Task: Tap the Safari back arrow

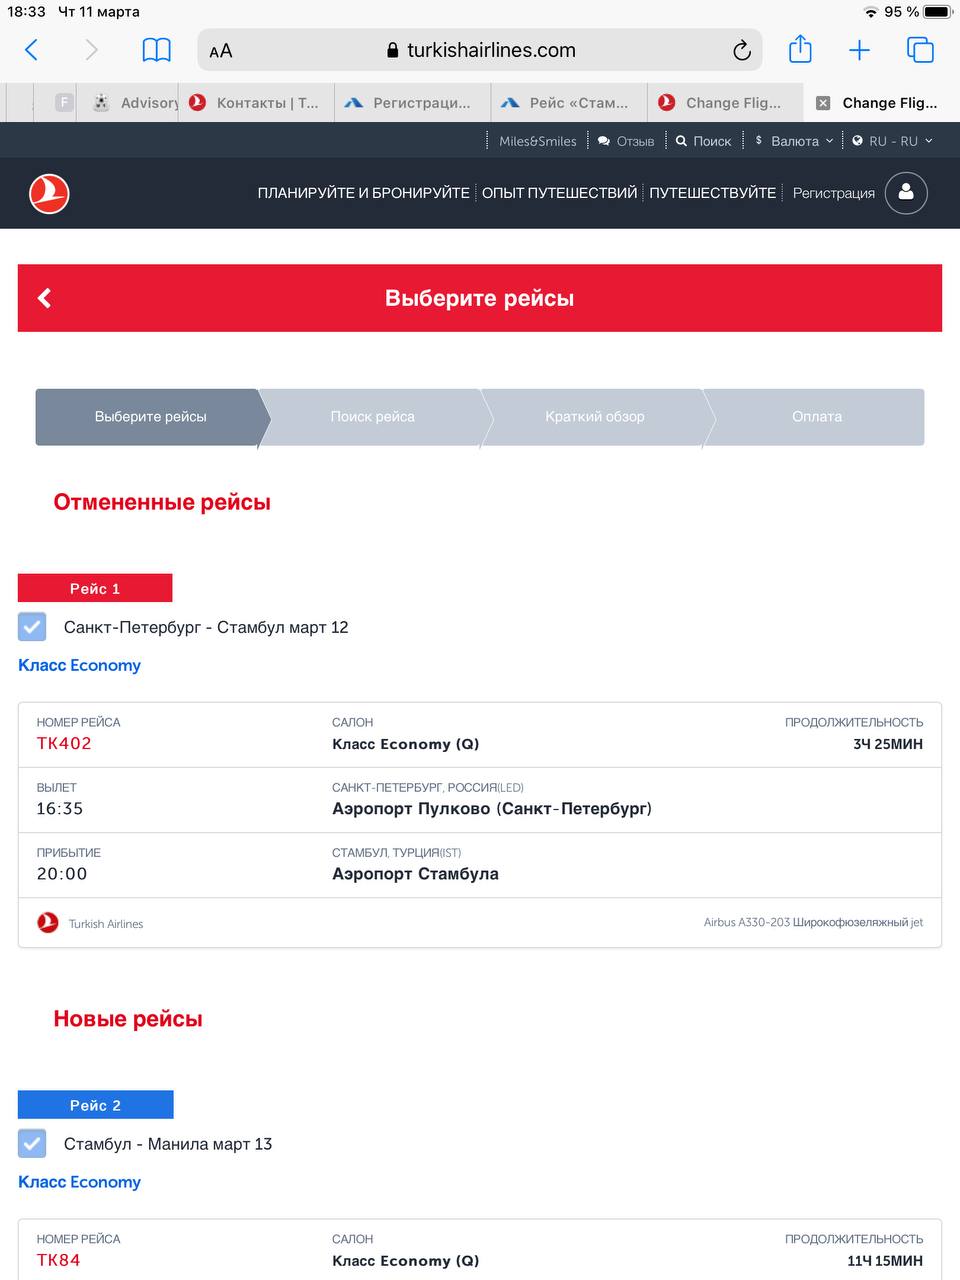Action: 31,50
